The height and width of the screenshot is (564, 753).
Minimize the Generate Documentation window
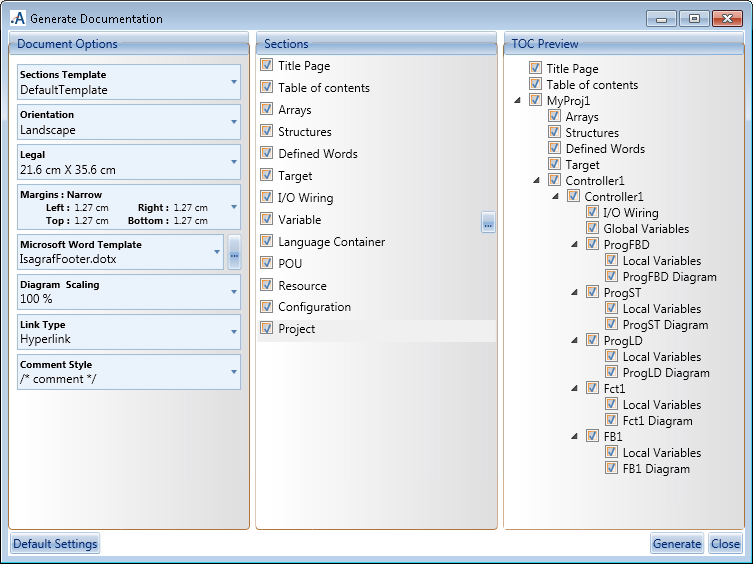(x=661, y=19)
